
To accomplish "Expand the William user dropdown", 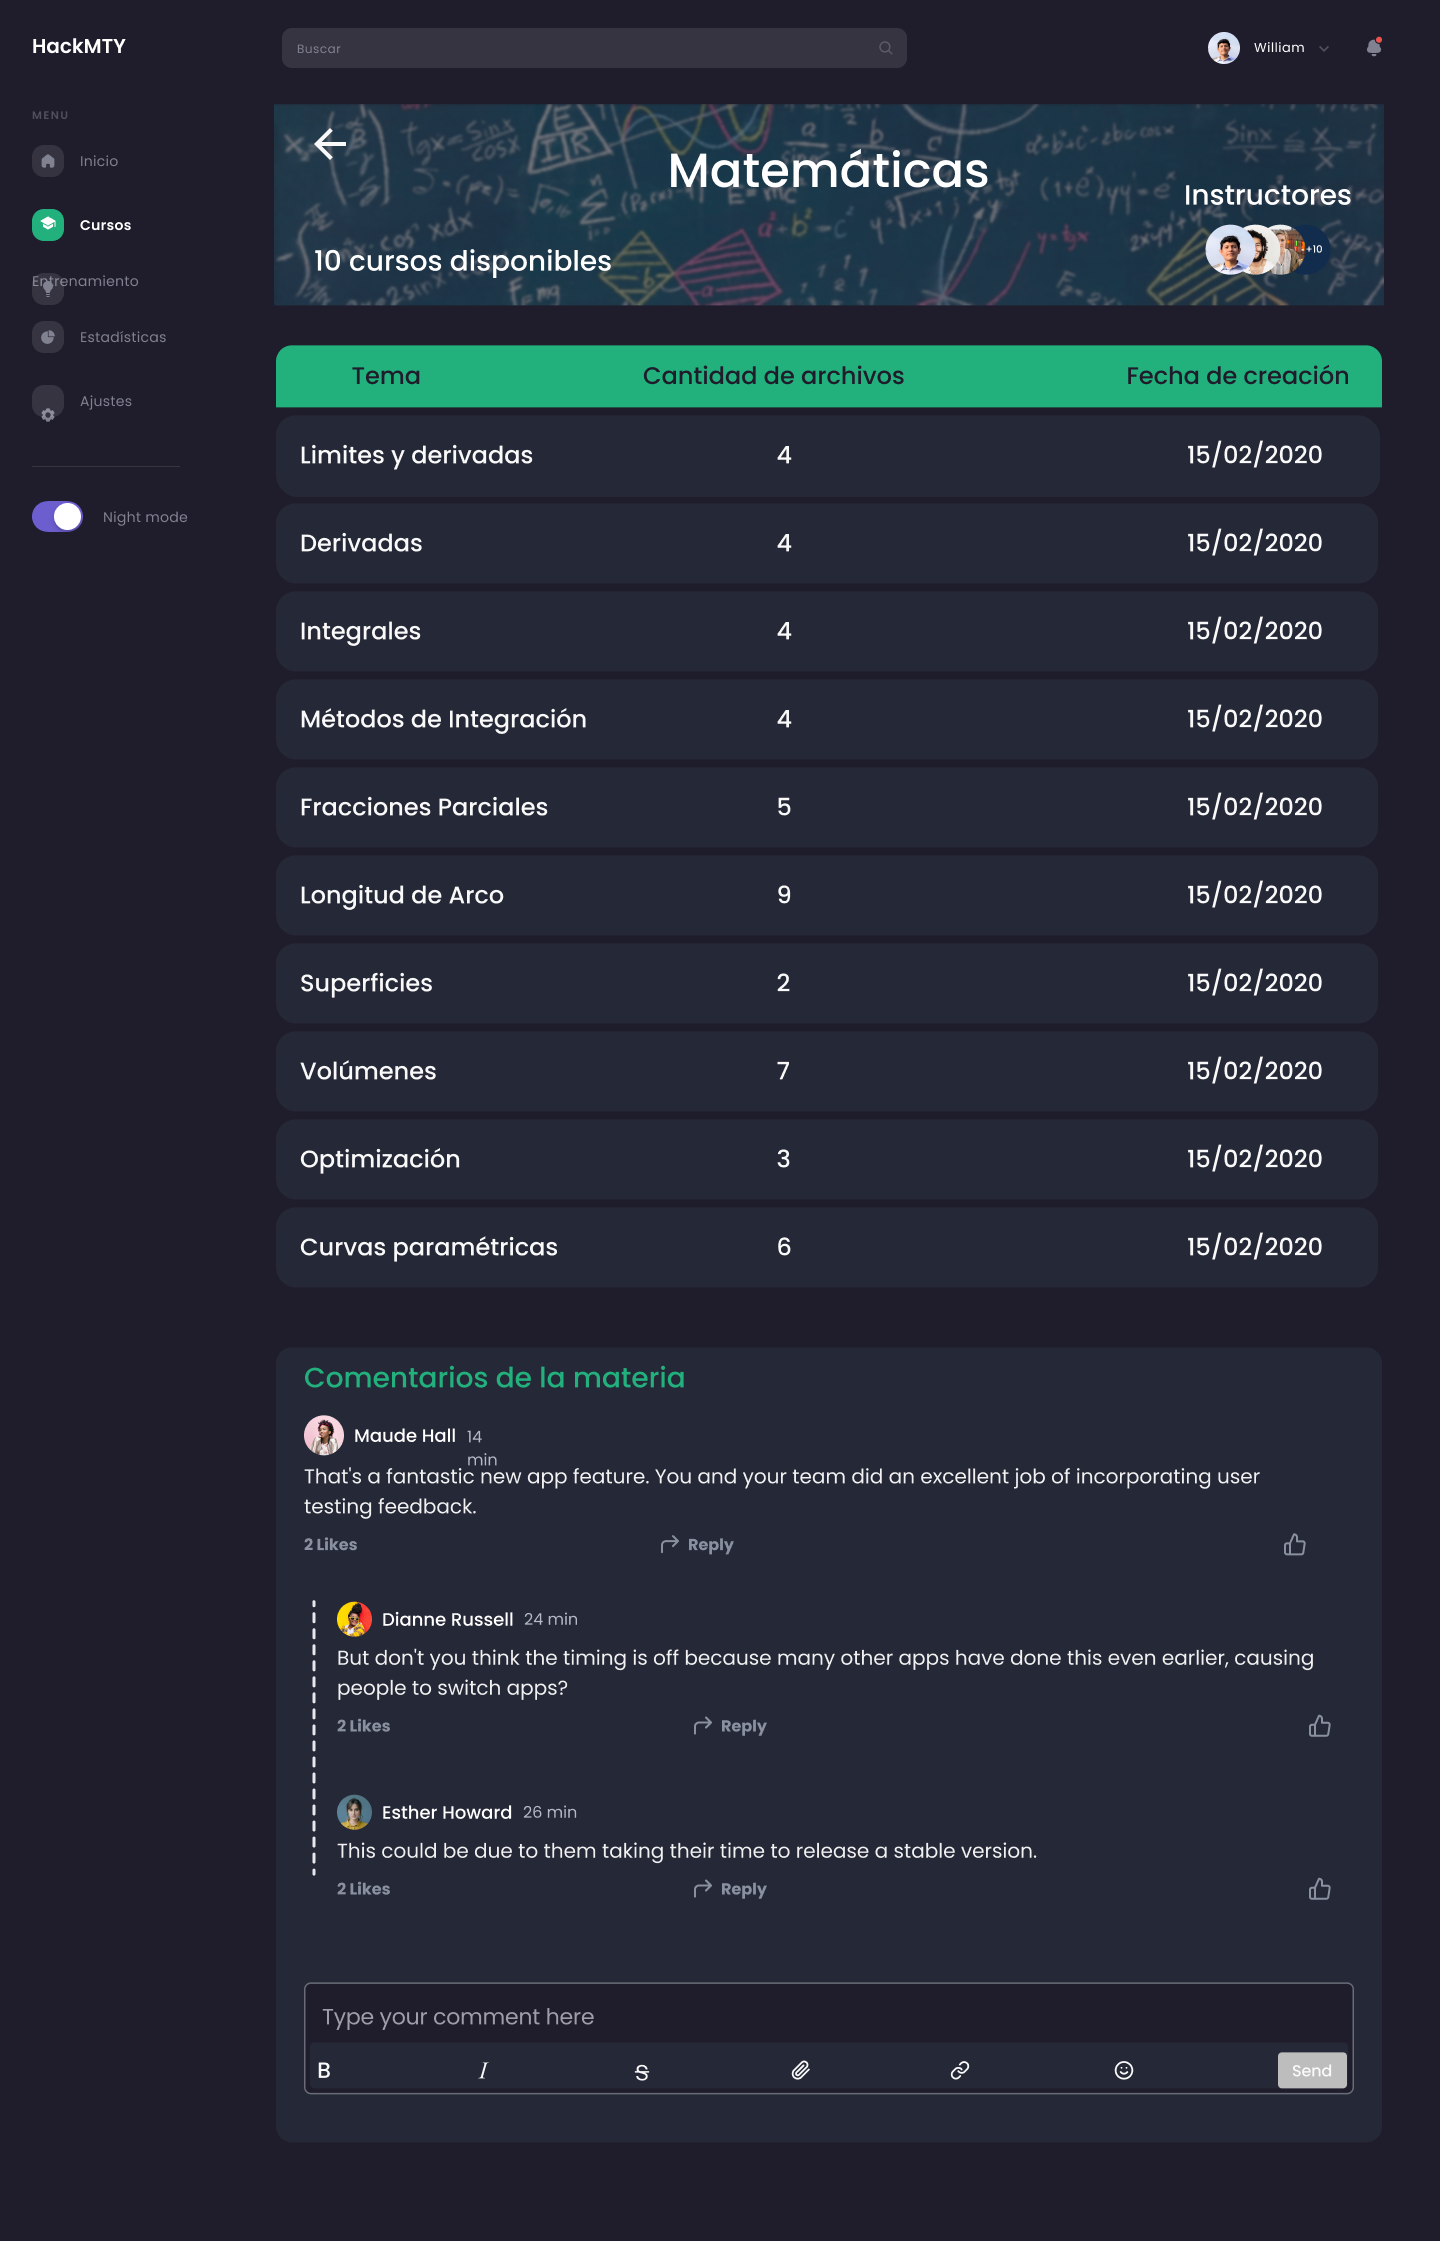I will click(1324, 48).
